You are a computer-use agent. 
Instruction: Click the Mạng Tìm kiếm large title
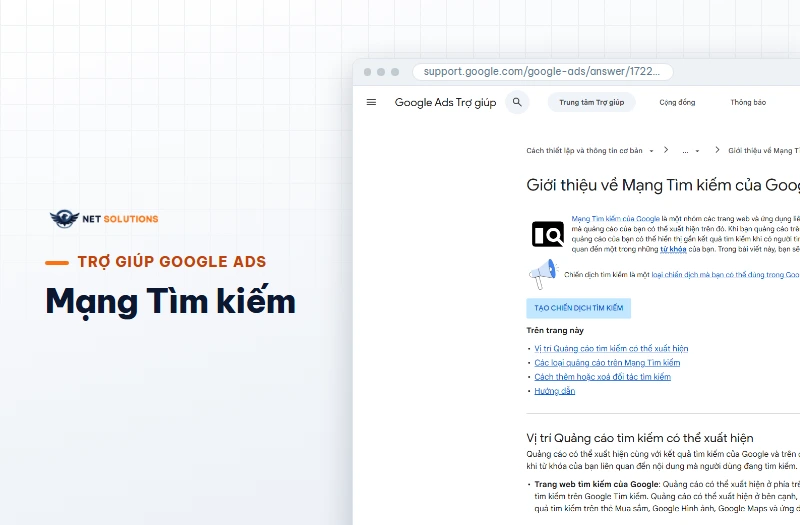click(x=170, y=301)
